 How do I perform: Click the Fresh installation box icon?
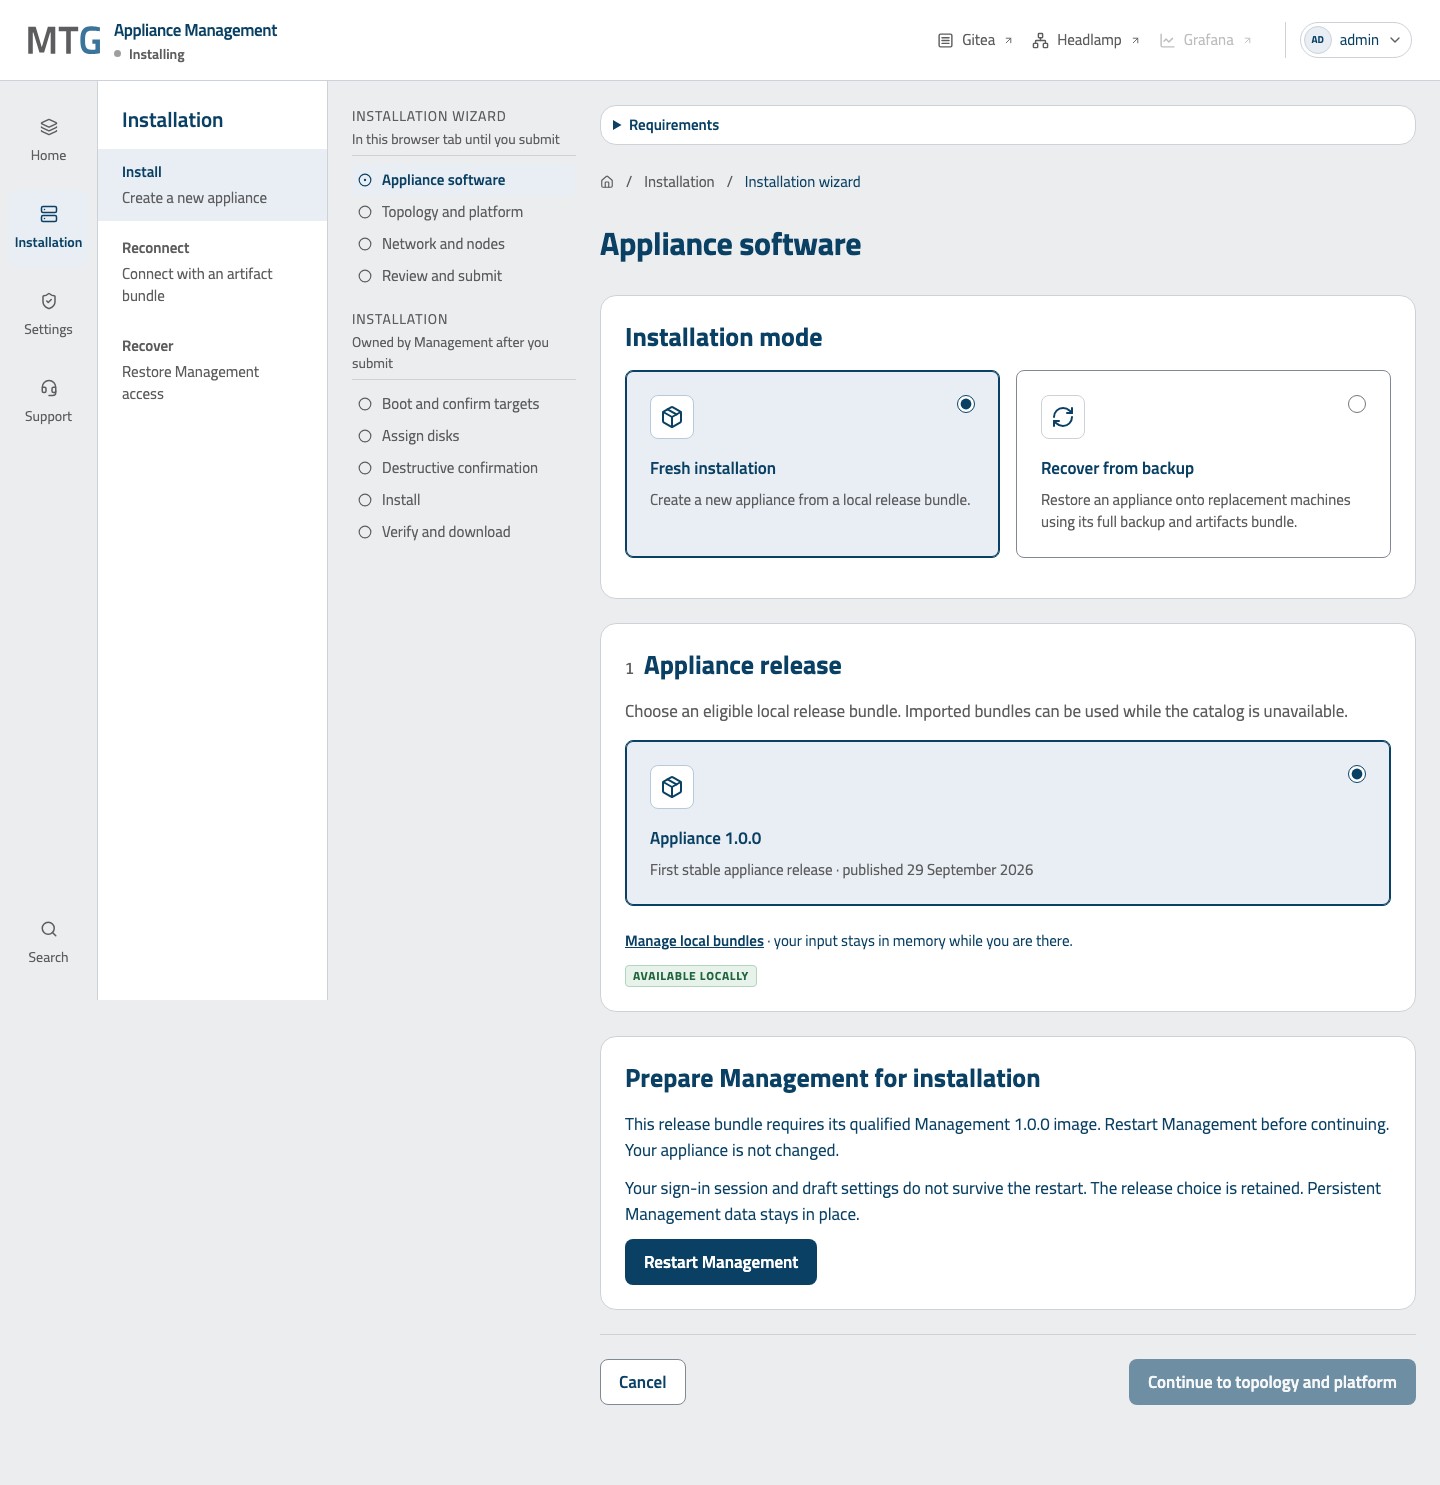click(x=672, y=417)
